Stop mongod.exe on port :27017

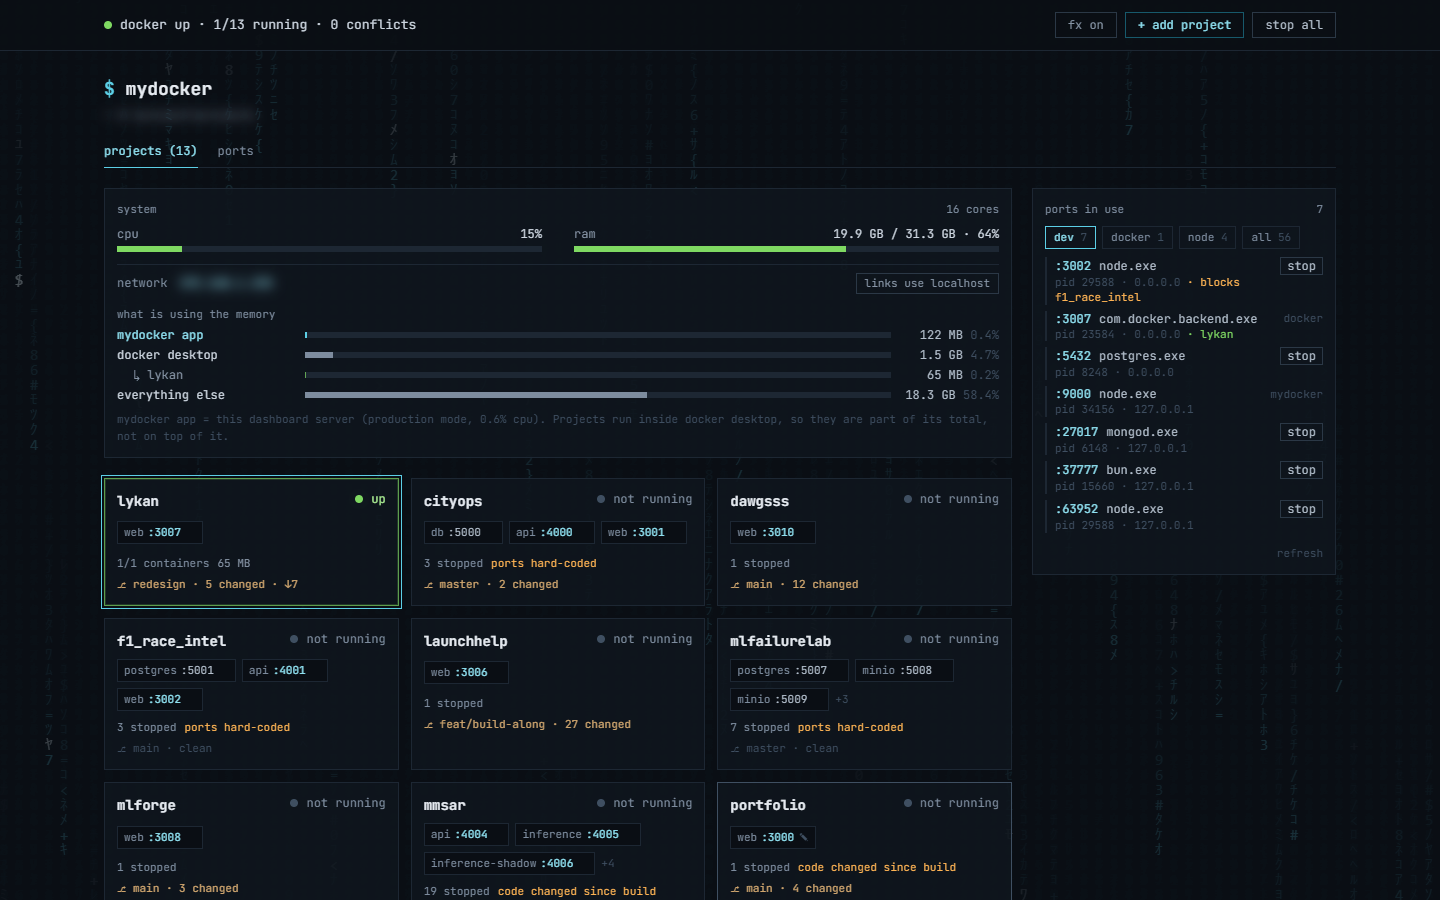1301,432
